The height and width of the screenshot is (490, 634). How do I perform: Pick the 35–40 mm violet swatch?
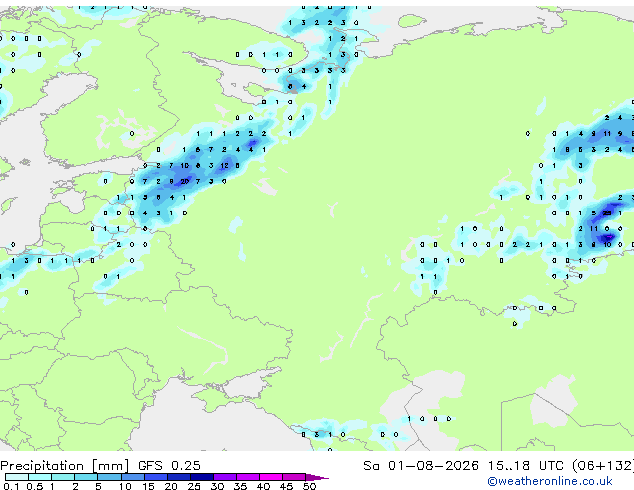point(247,477)
